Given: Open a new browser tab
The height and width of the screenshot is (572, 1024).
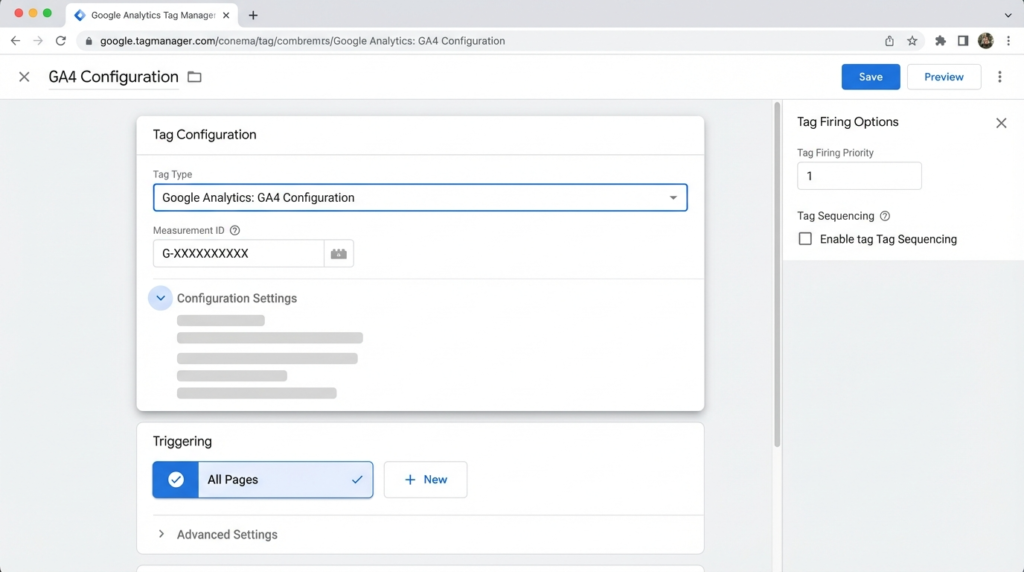Looking at the screenshot, I should tap(253, 15).
